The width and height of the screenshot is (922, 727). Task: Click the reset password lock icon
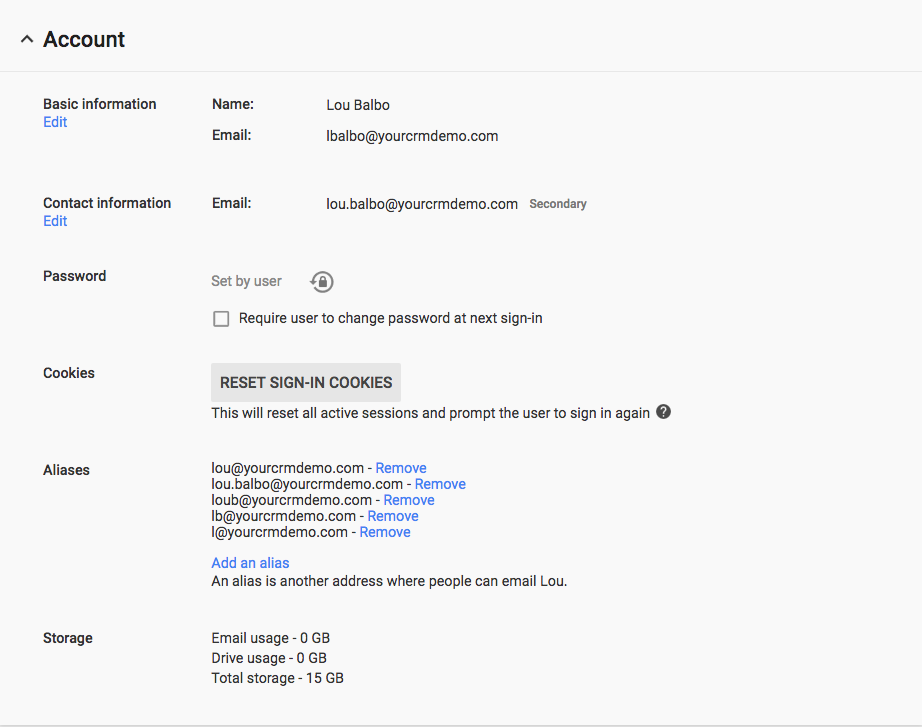tap(322, 282)
